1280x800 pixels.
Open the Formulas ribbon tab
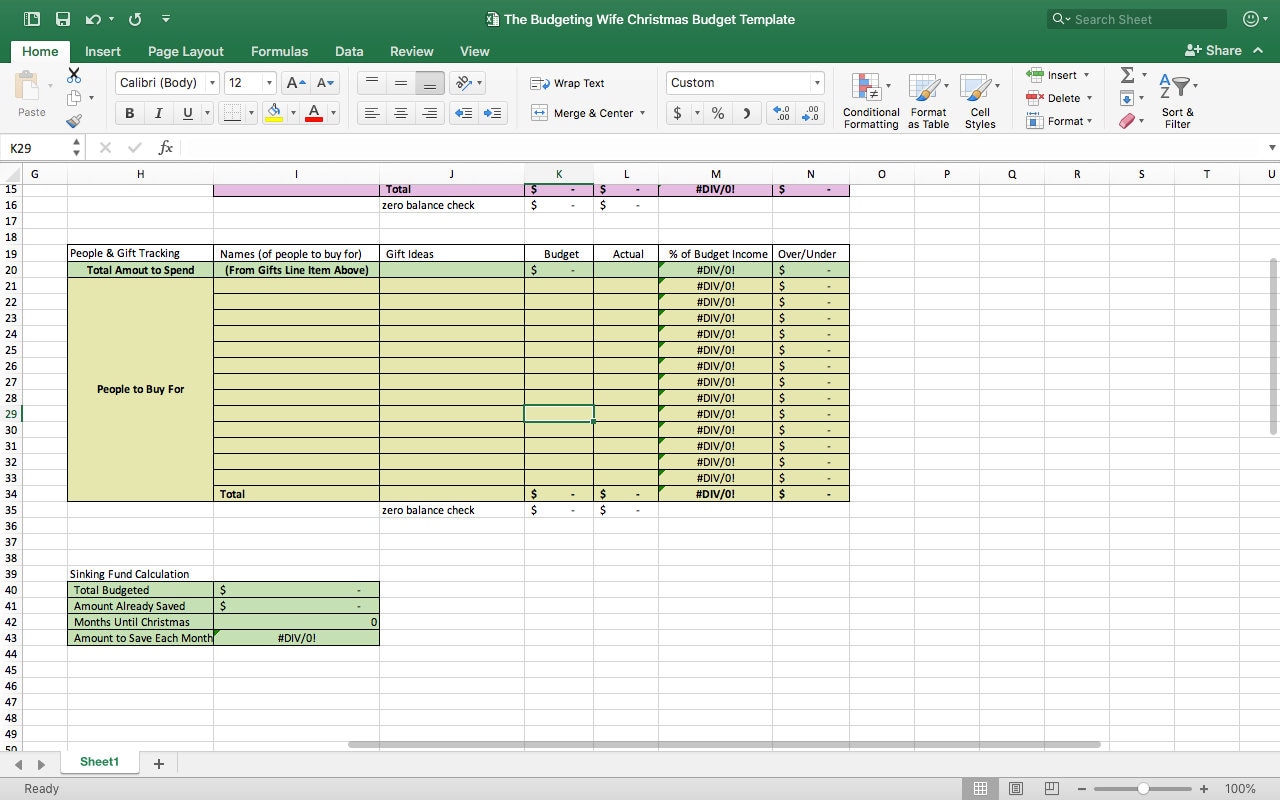click(279, 51)
